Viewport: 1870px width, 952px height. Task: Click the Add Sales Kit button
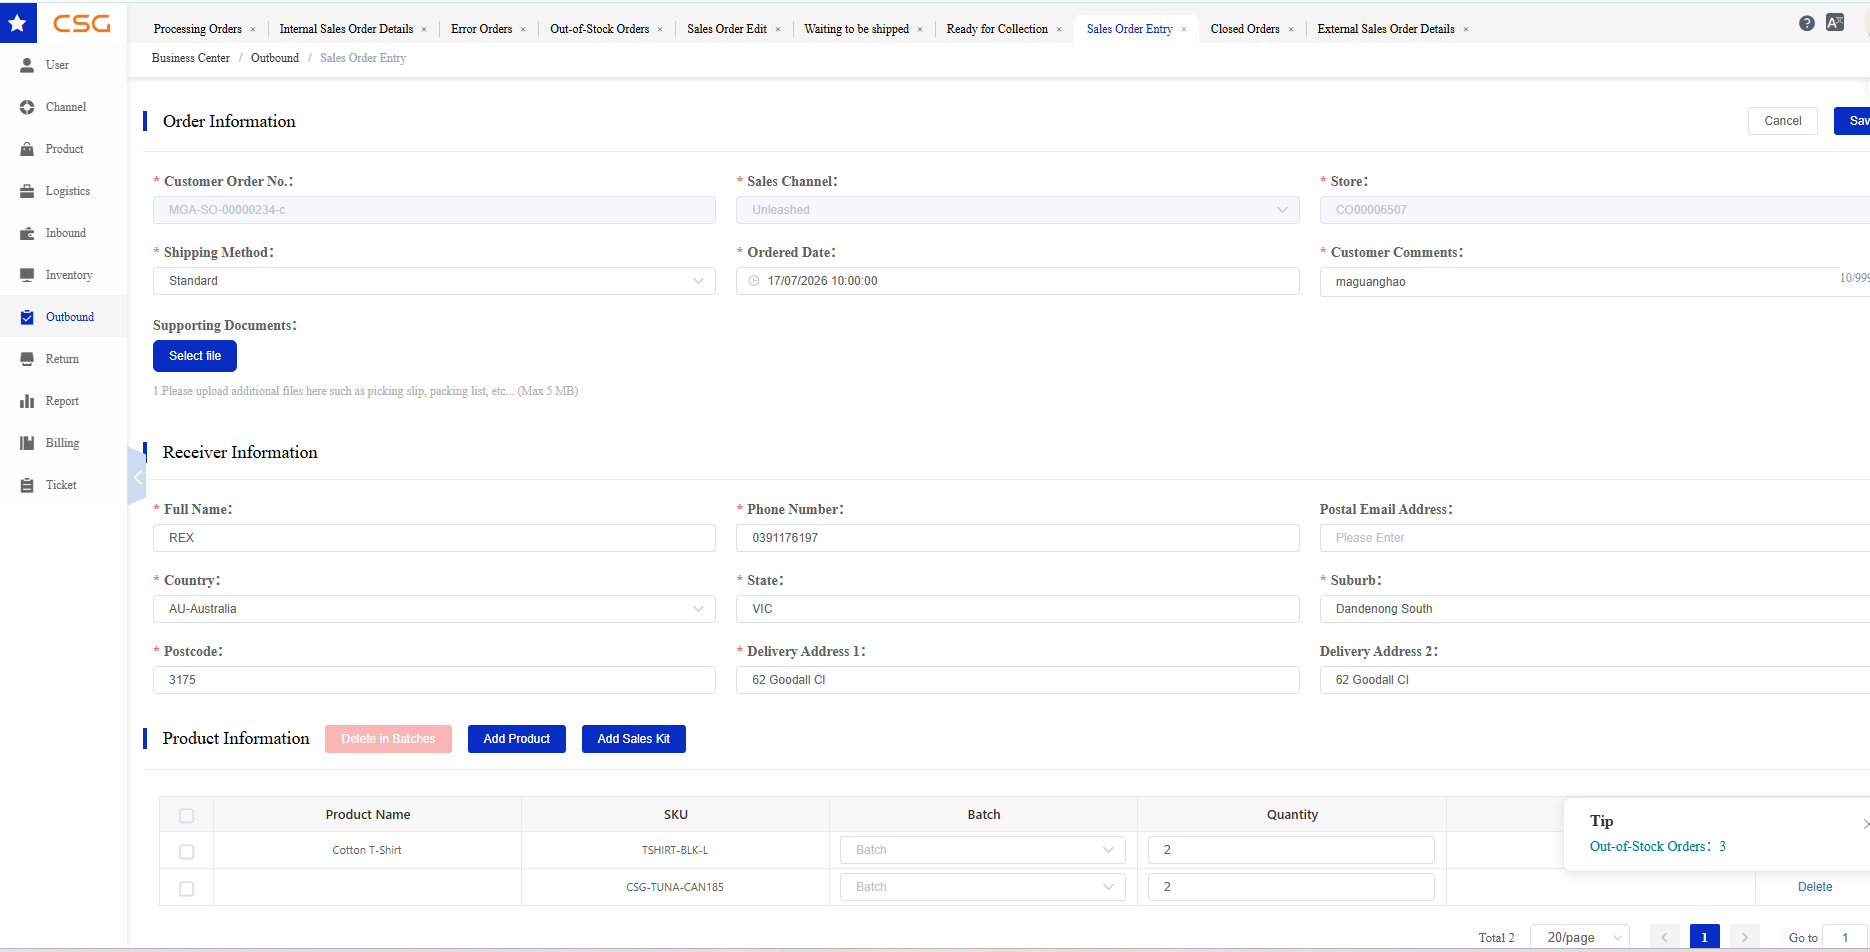[634, 739]
